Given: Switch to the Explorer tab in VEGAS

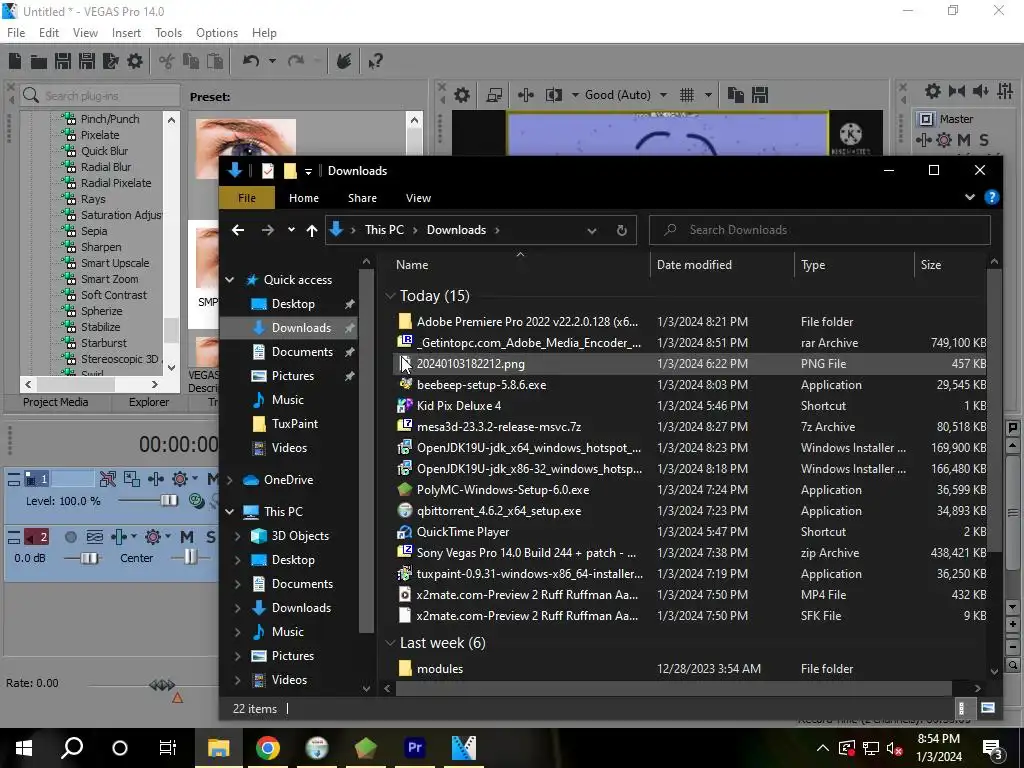Looking at the screenshot, I should [x=149, y=402].
